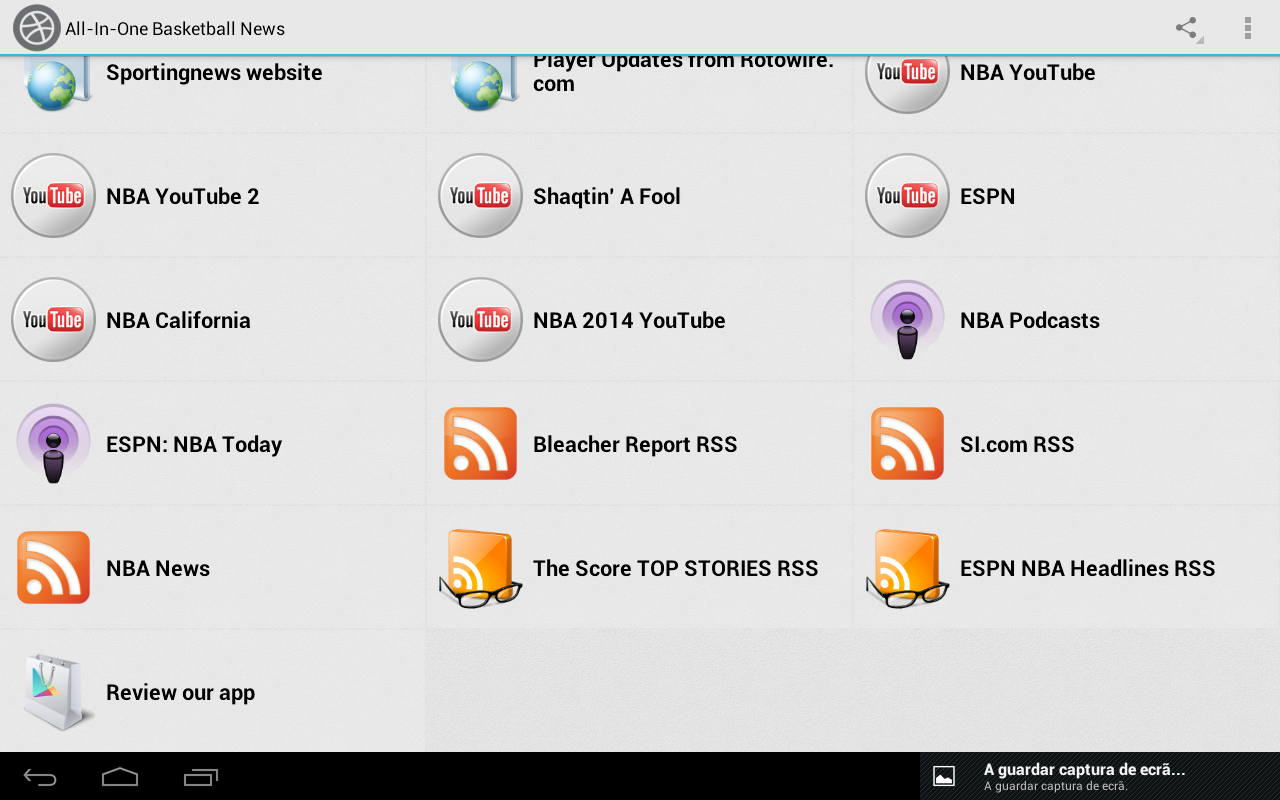Open the overflow three-dots menu
This screenshot has width=1280, height=800.
point(1247,28)
